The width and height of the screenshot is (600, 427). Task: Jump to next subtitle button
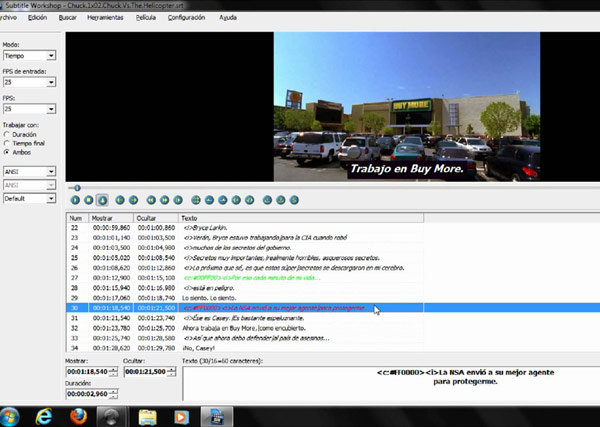pyautogui.click(x=134, y=200)
